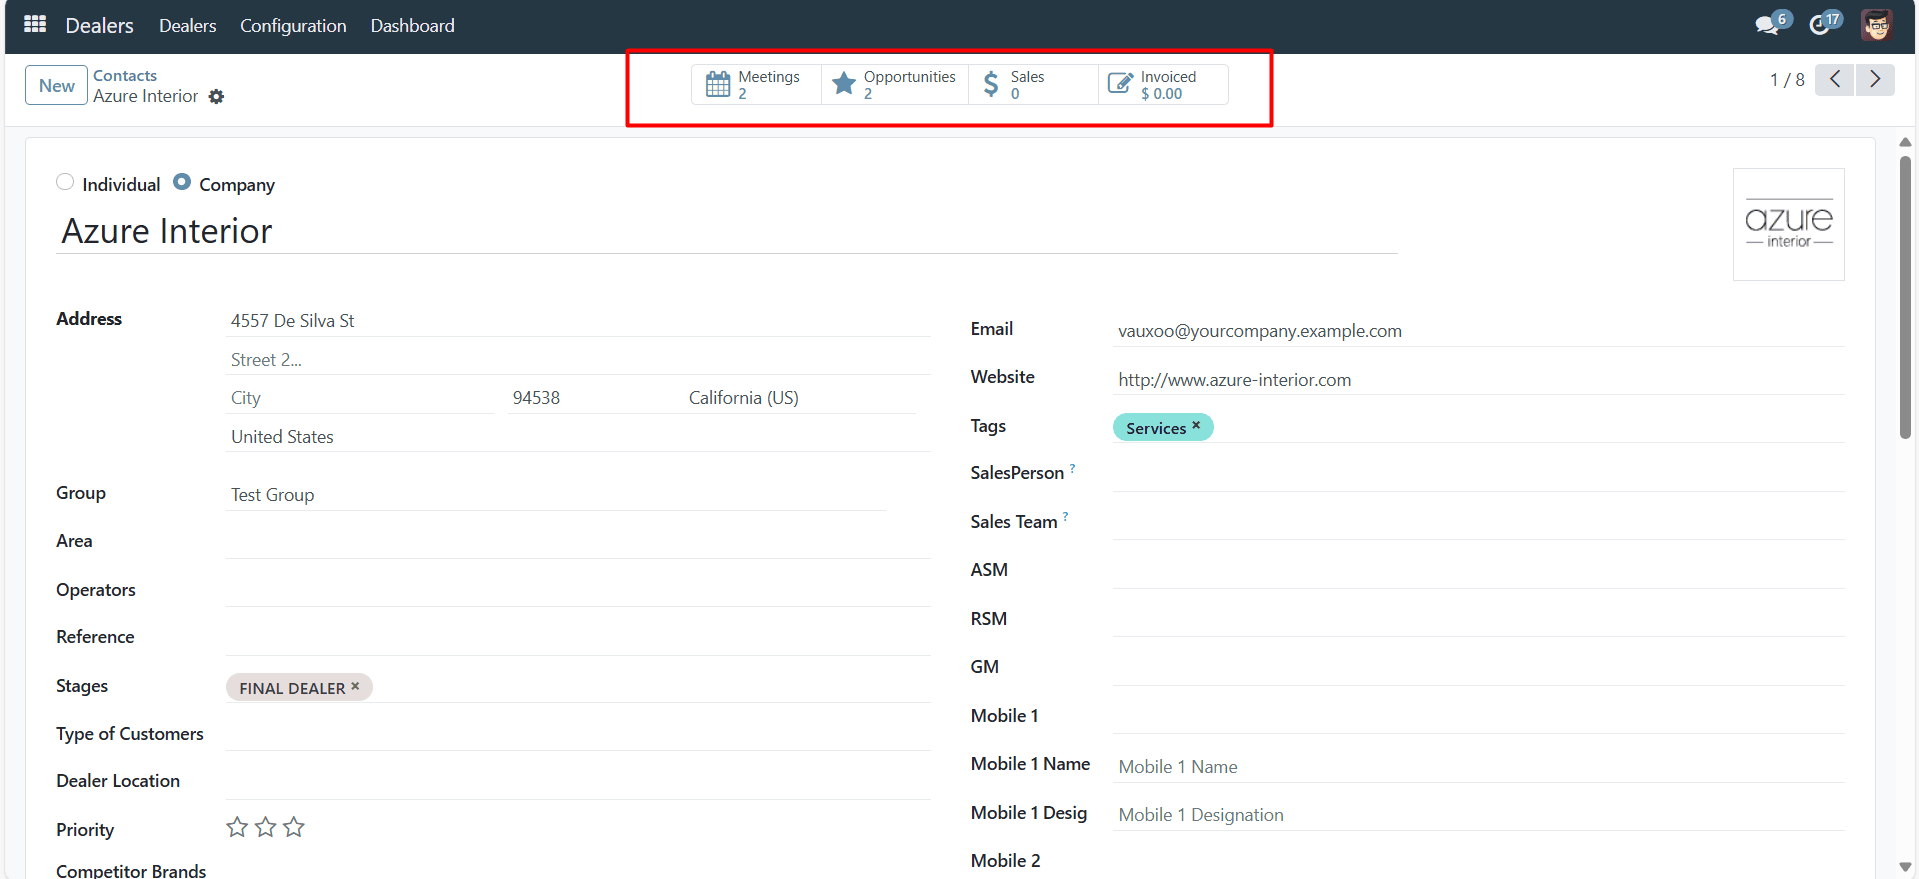The height and width of the screenshot is (879, 1919).
Task: Open the Invoiced stat button
Action: point(1163,84)
